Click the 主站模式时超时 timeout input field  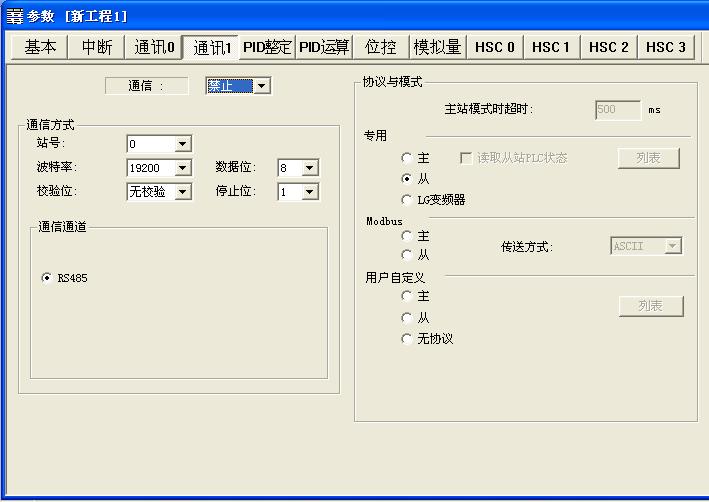click(618, 110)
